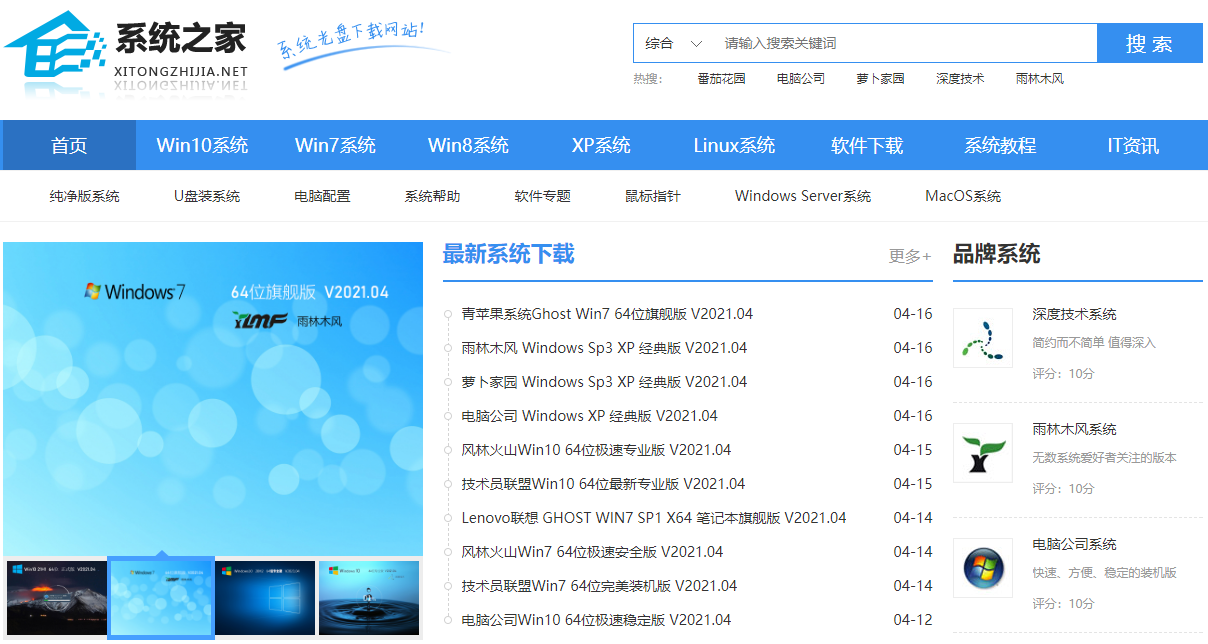Click the 电脑公司系统 brand title
The width and height of the screenshot is (1208, 644).
coord(1075,544)
